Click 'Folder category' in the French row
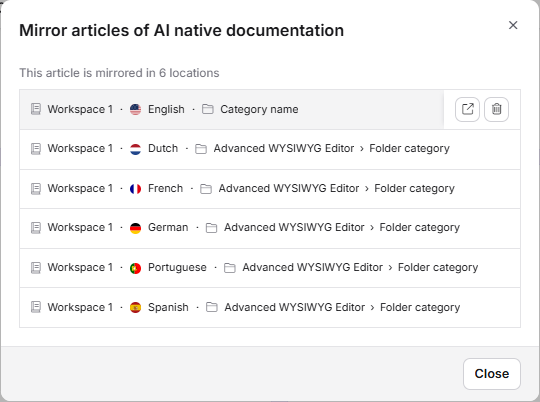540x402 pixels. (414, 189)
